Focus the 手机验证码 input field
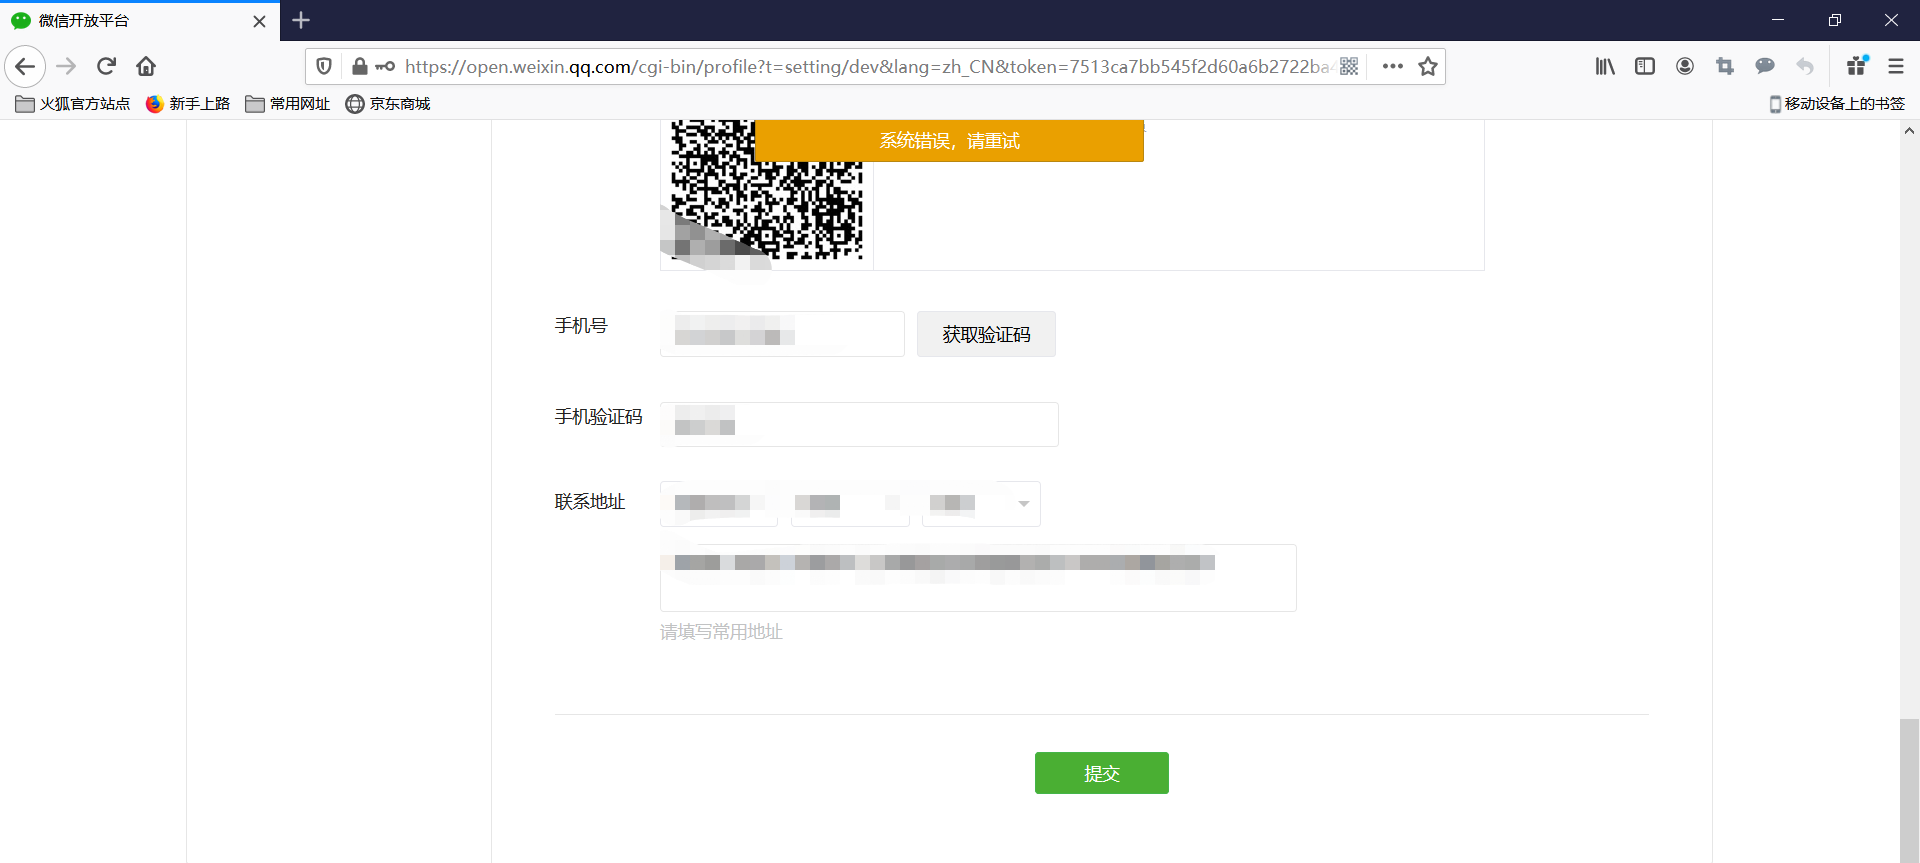The height and width of the screenshot is (863, 1920). pyautogui.click(x=859, y=425)
